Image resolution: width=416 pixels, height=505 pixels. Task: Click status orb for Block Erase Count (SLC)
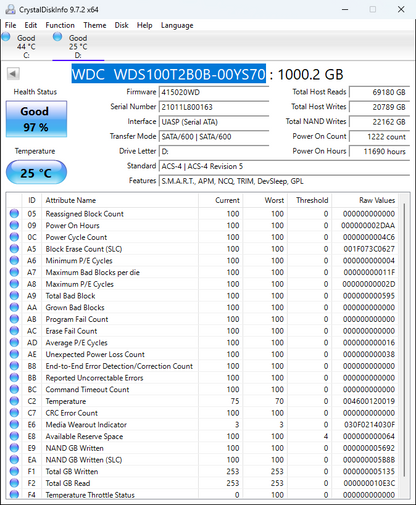click(x=14, y=249)
